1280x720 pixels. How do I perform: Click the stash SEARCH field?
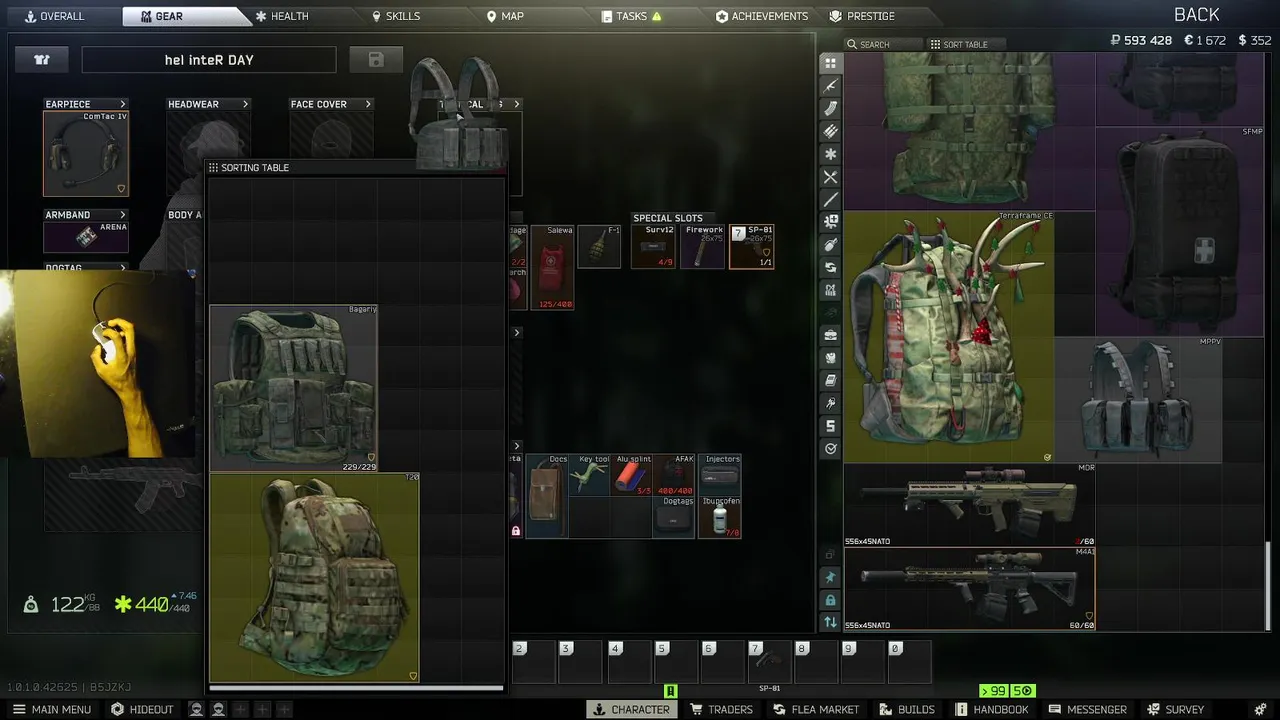(x=883, y=44)
